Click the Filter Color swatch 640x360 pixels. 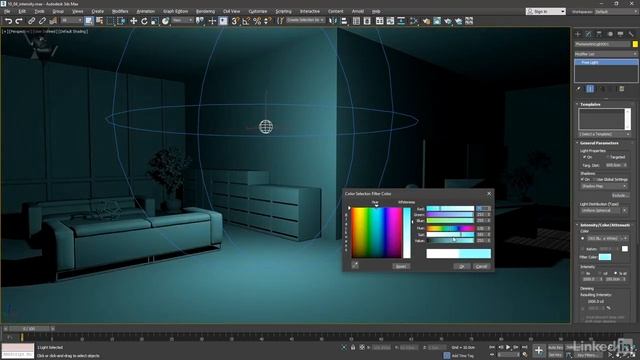[605, 257]
